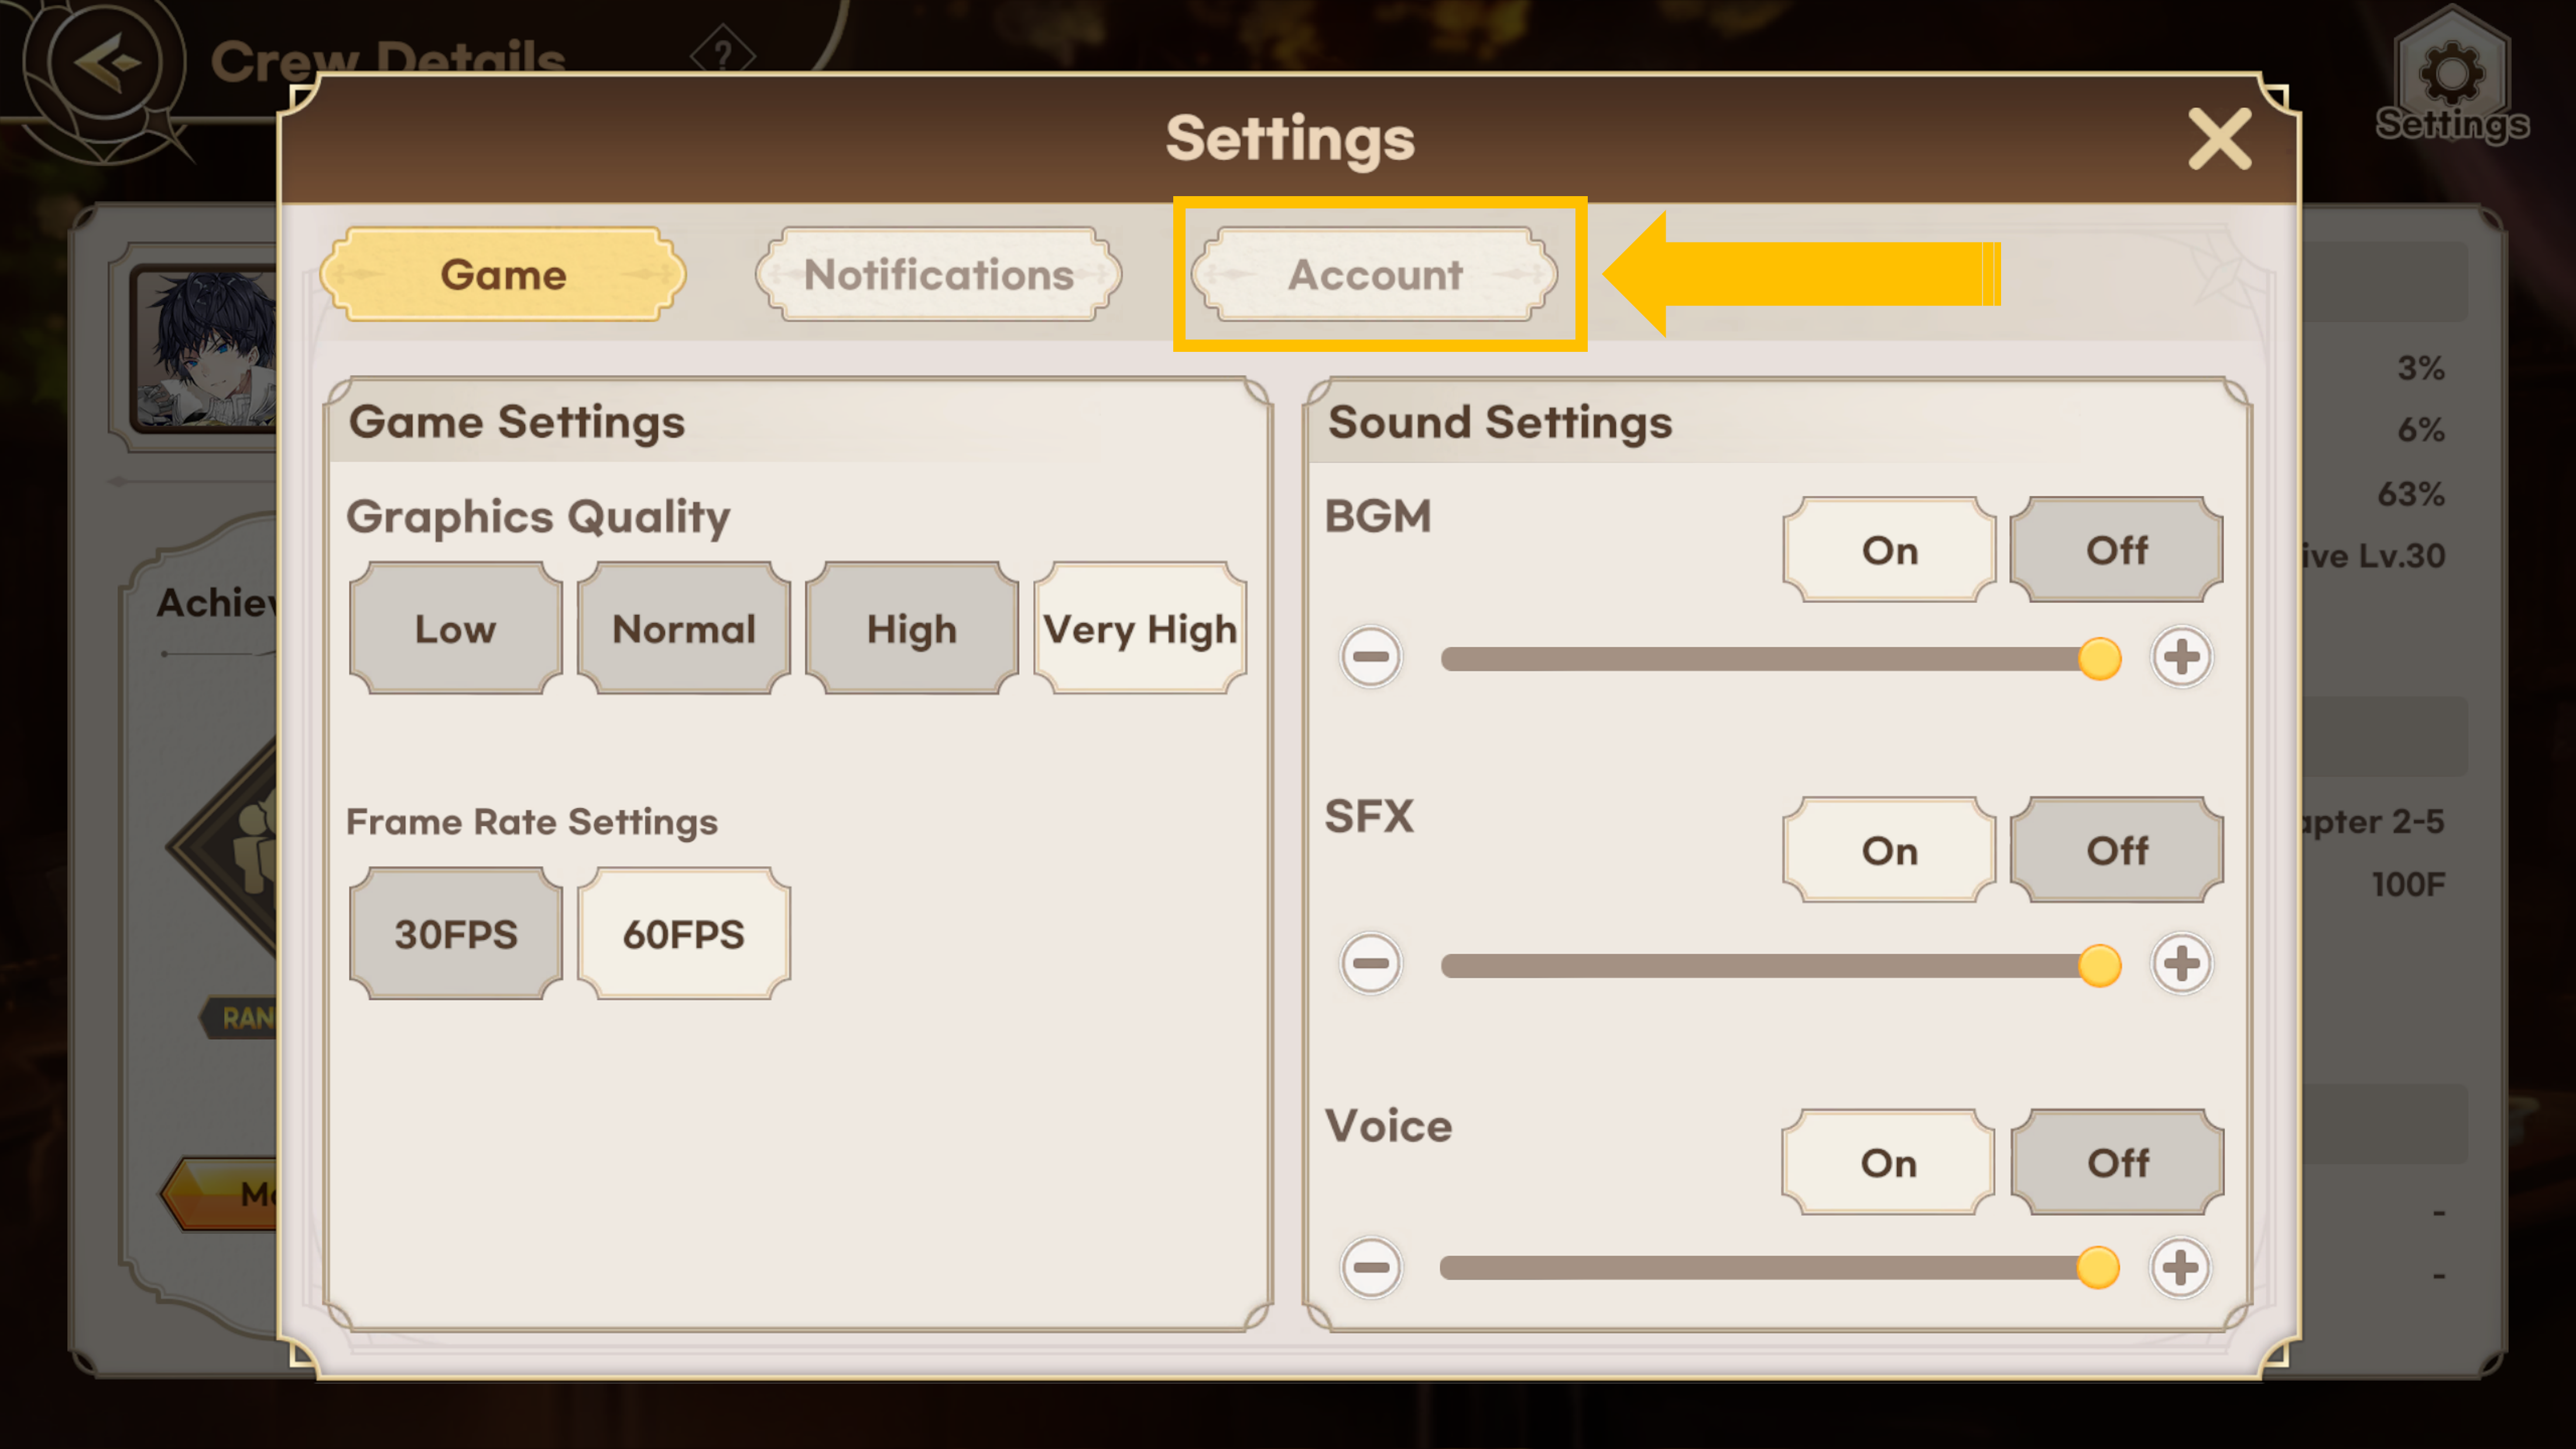
Task: Switch Voice On
Action: [1888, 1163]
